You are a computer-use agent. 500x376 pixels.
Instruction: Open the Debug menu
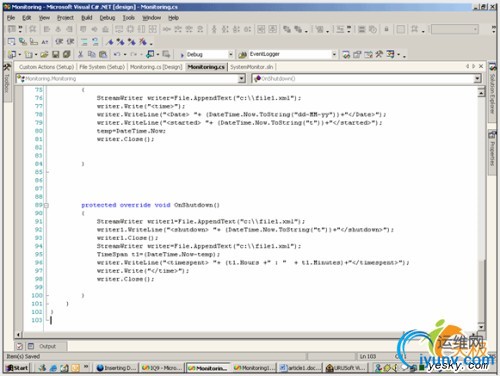(x=107, y=18)
